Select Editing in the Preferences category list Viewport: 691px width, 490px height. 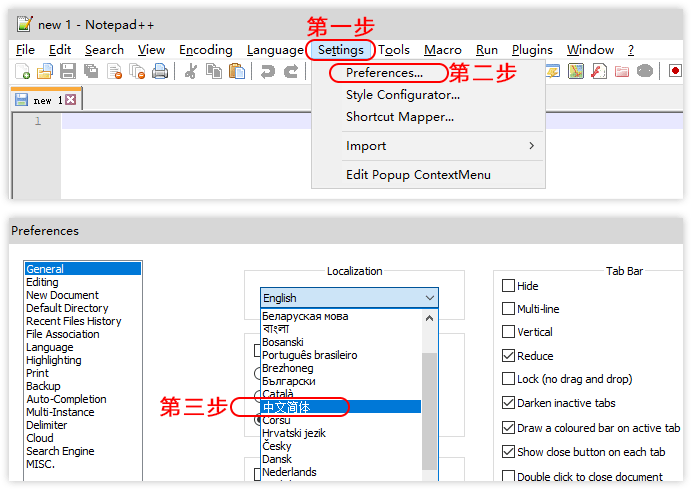42,282
